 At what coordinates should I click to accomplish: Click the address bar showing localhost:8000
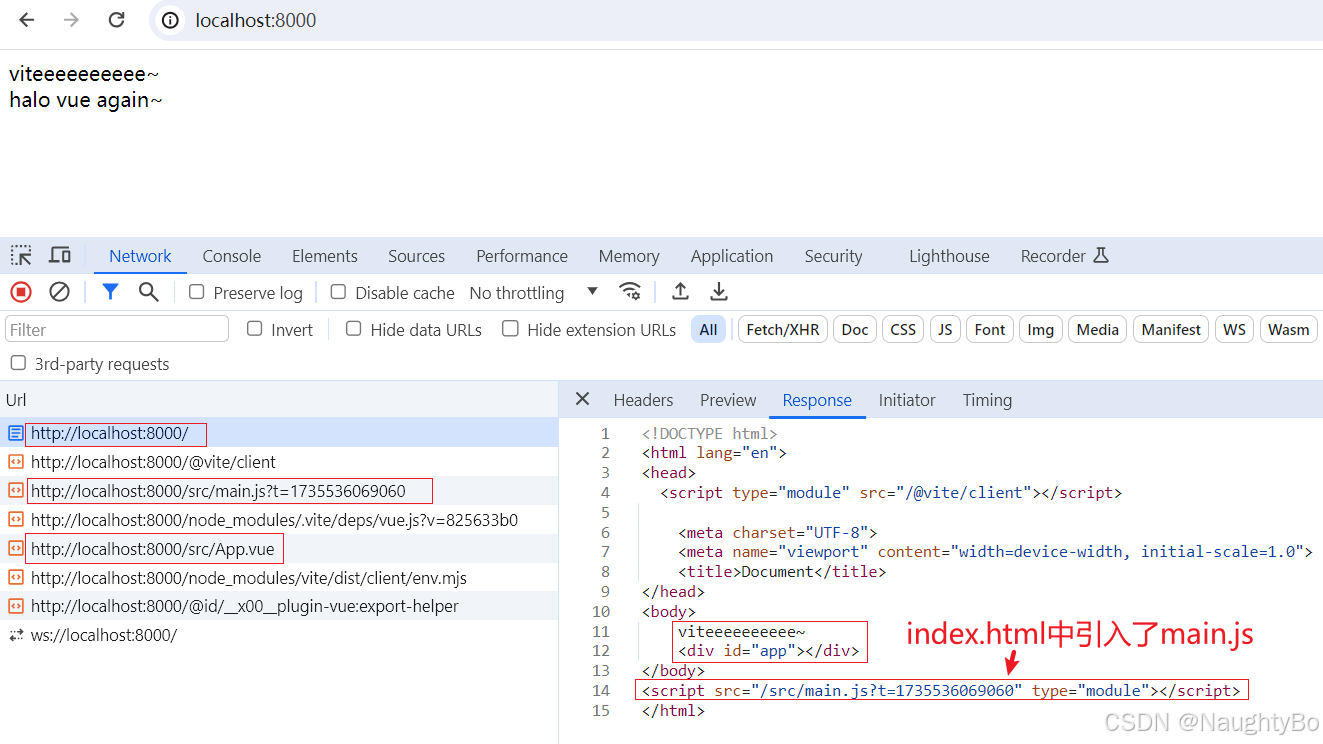point(736,20)
